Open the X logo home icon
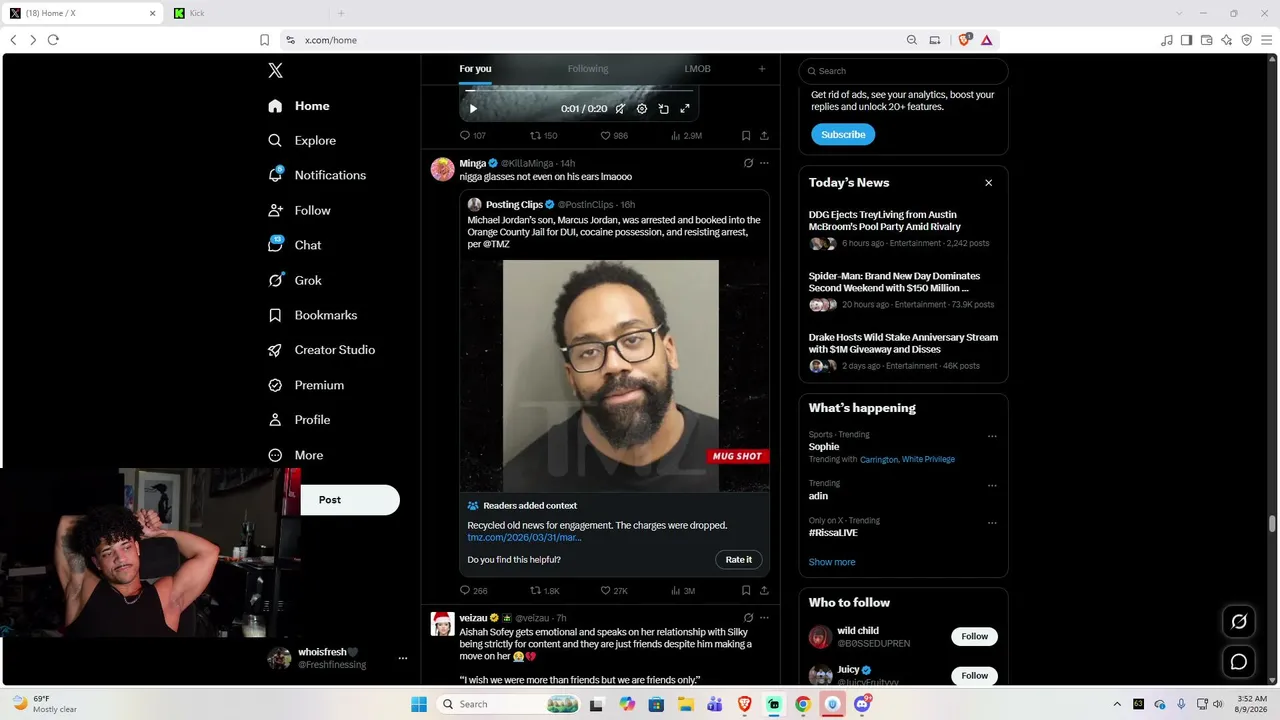 click(275, 70)
